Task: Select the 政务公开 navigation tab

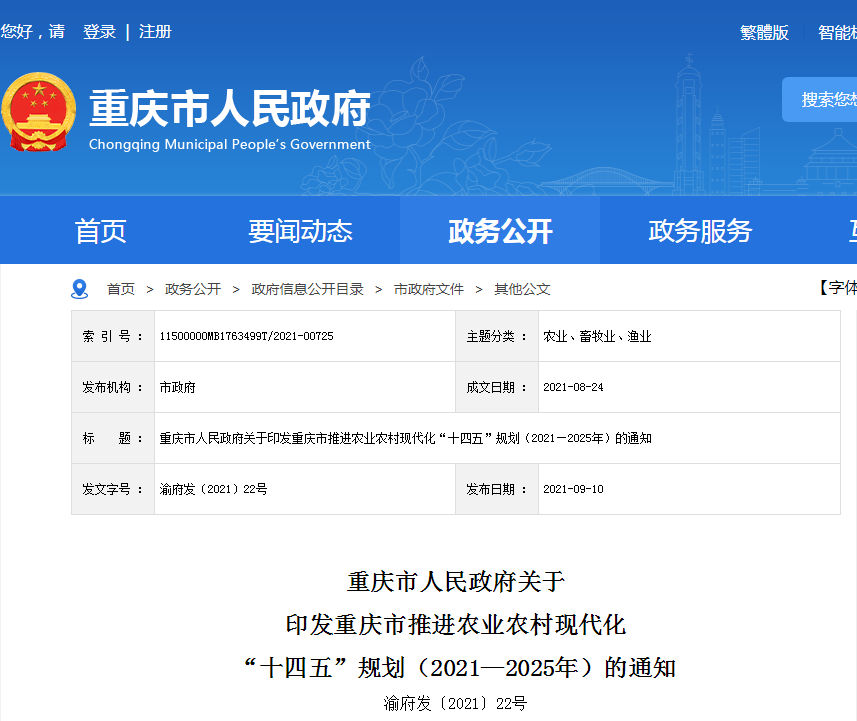Action: (x=500, y=230)
